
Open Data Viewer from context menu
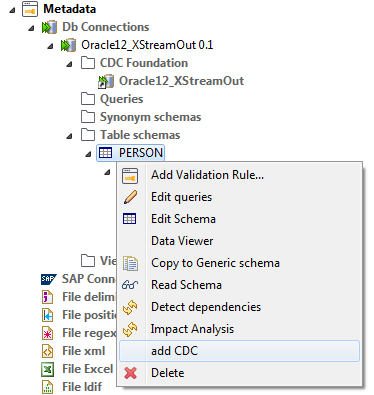[239, 241]
